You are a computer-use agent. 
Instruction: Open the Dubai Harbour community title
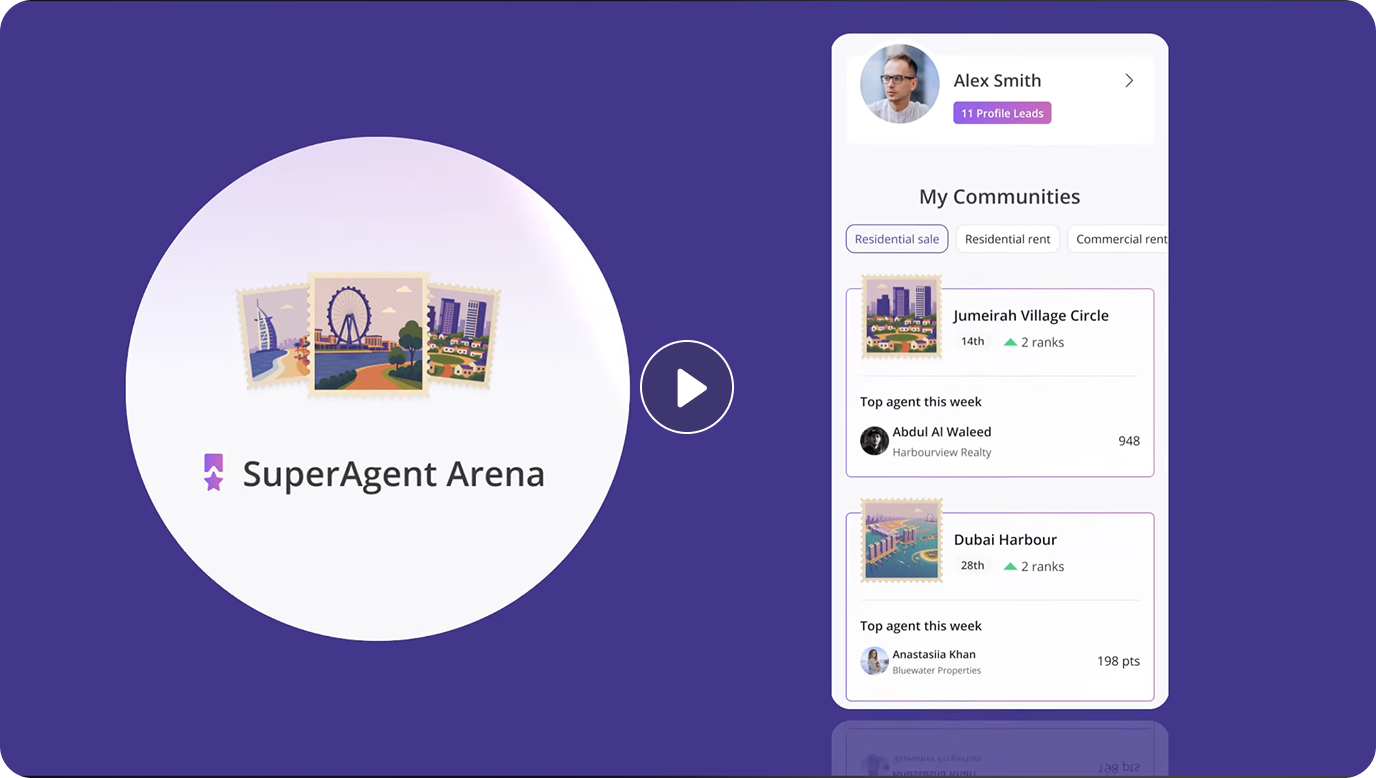click(x=1005, y=539)
